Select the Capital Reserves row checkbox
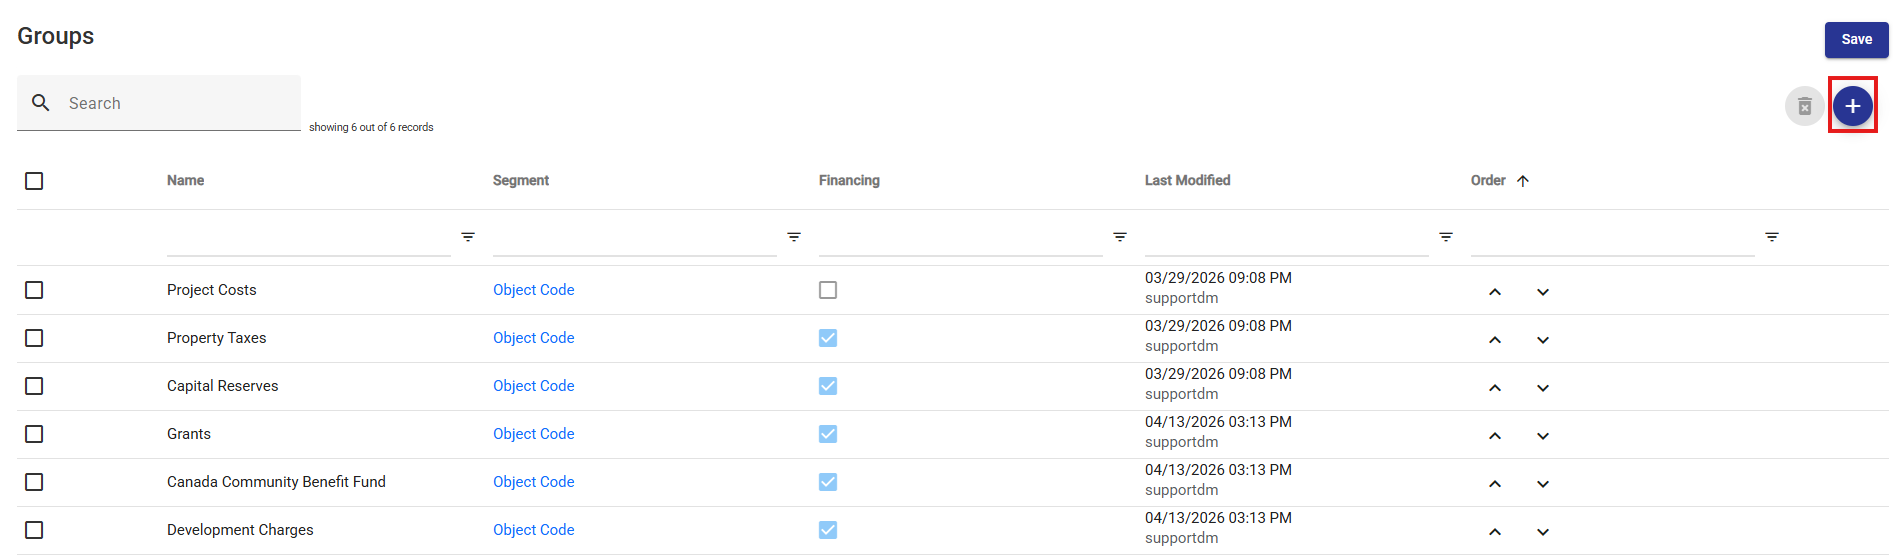1893x557 pixels. (34, 386)
